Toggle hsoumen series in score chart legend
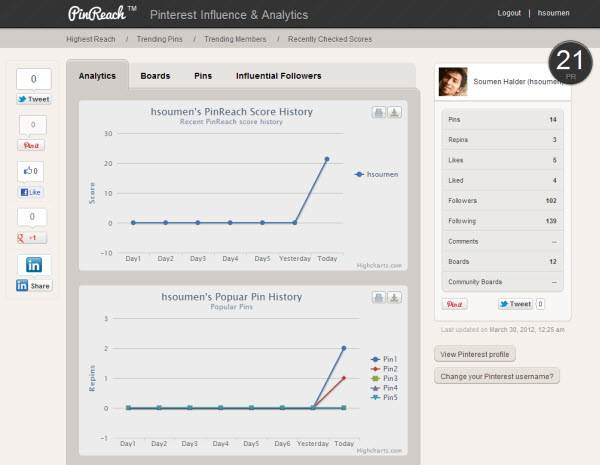Image resolution: width=600 pixels, height=465 pixels. [x=377, y=175]
